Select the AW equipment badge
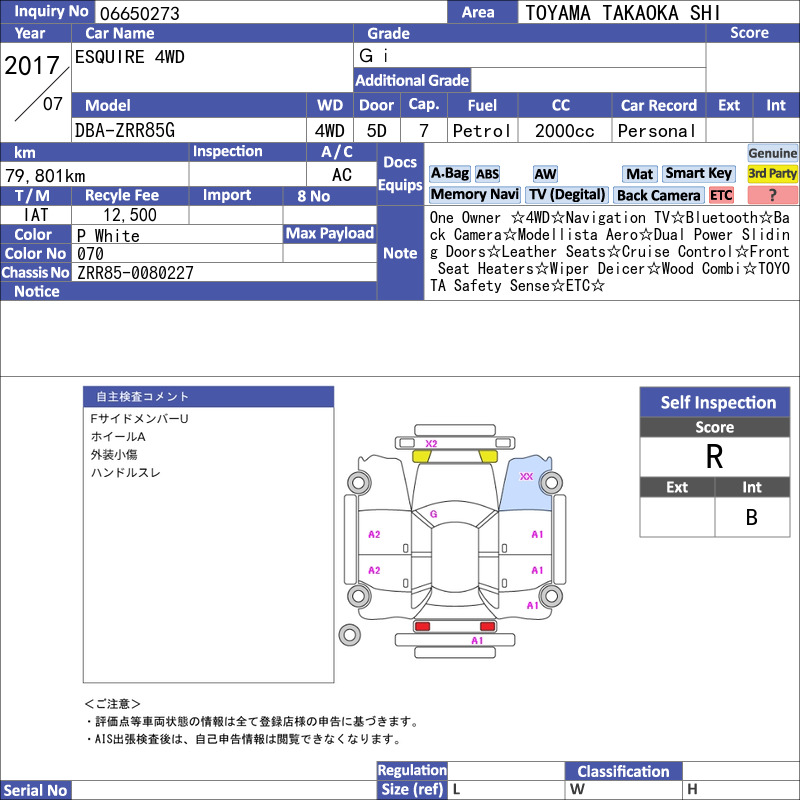 coord(545,174)
